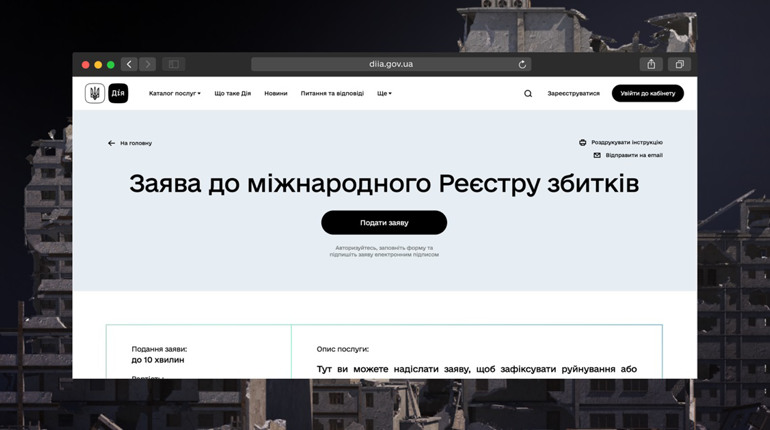Reload the page with the refresh icon
This screenshot has width=770, height=430.
coord(522,64)
